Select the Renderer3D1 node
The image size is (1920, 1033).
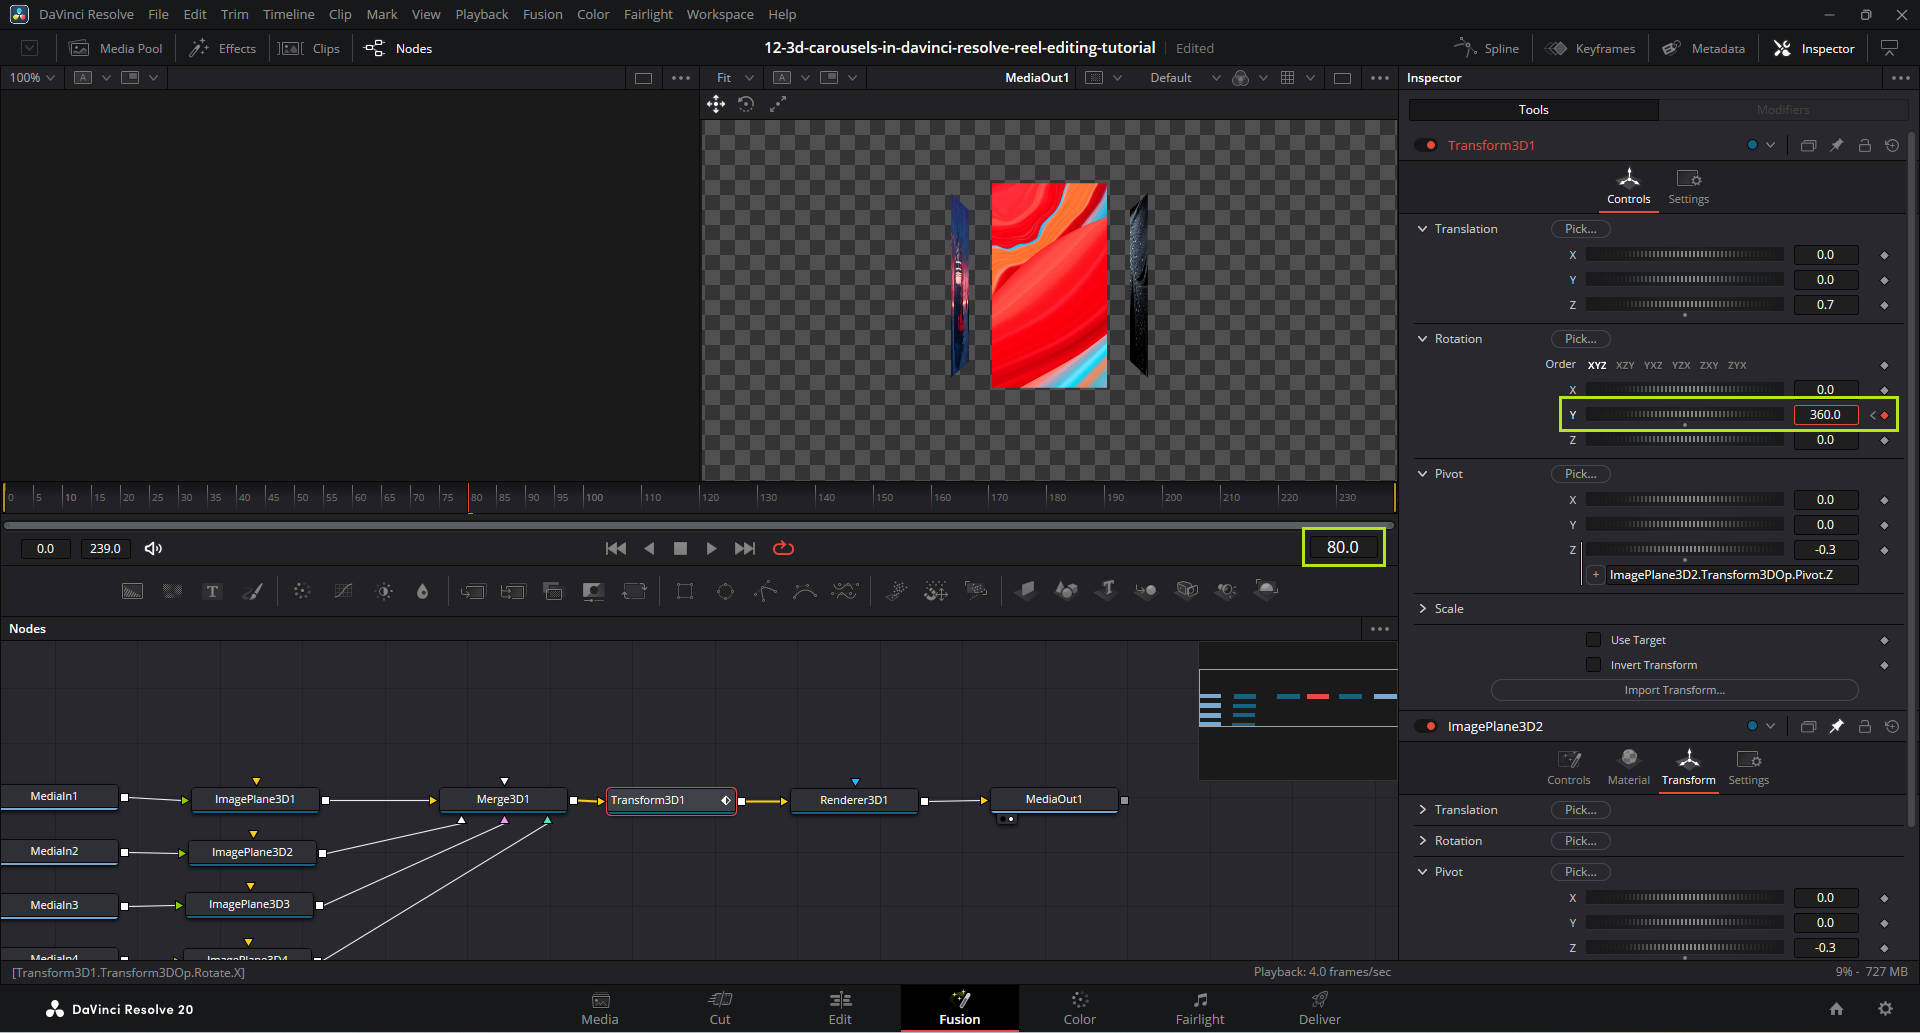click(x=853, y=800)
